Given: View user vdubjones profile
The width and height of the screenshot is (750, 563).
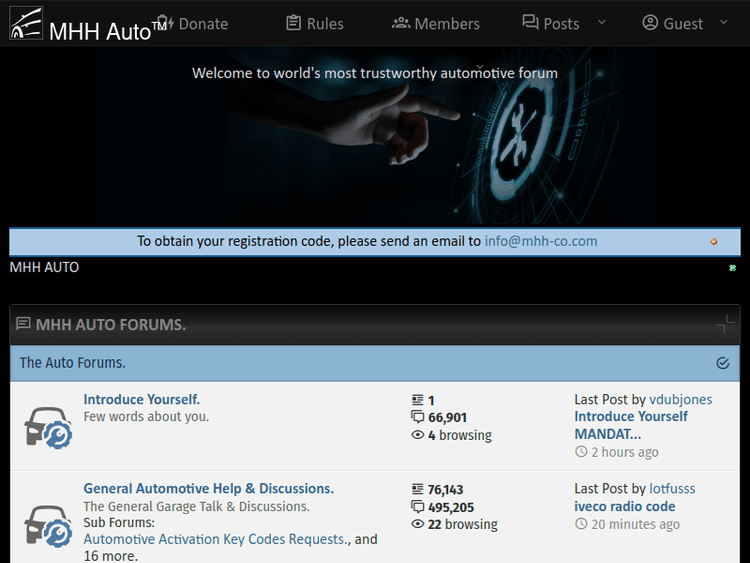Looking at the screenshot, I should pyautogui.click(x=681, y=399).
